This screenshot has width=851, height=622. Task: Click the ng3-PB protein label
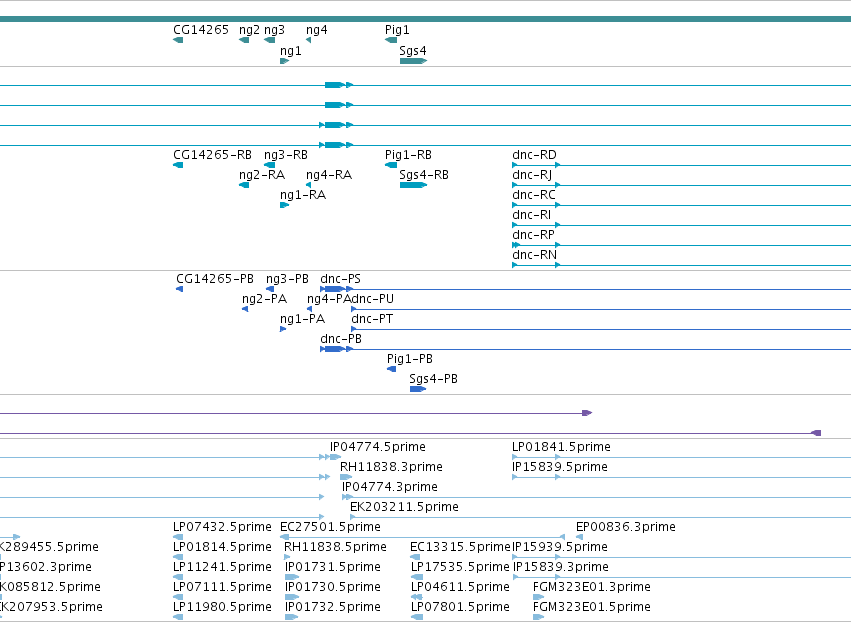point(287,279)
